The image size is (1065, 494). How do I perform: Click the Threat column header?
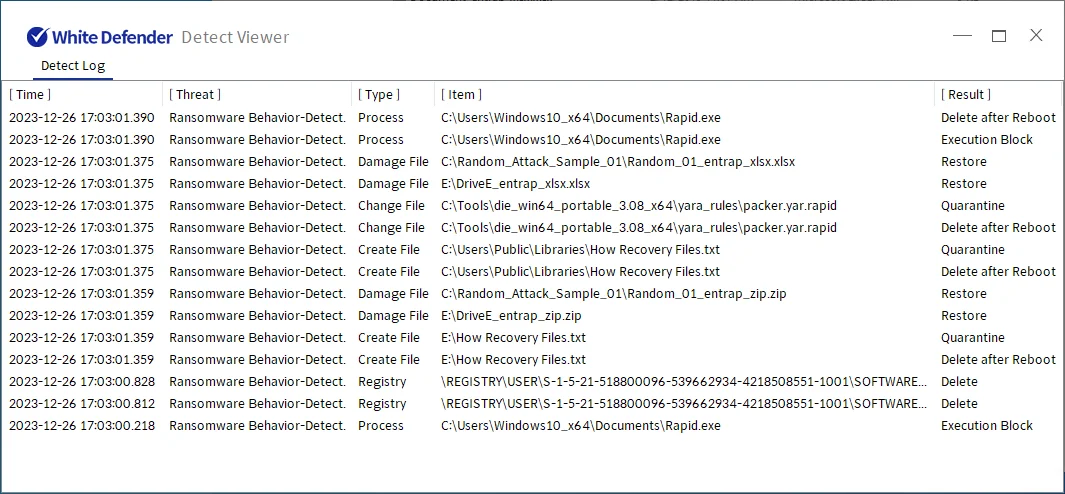(195, 94)
